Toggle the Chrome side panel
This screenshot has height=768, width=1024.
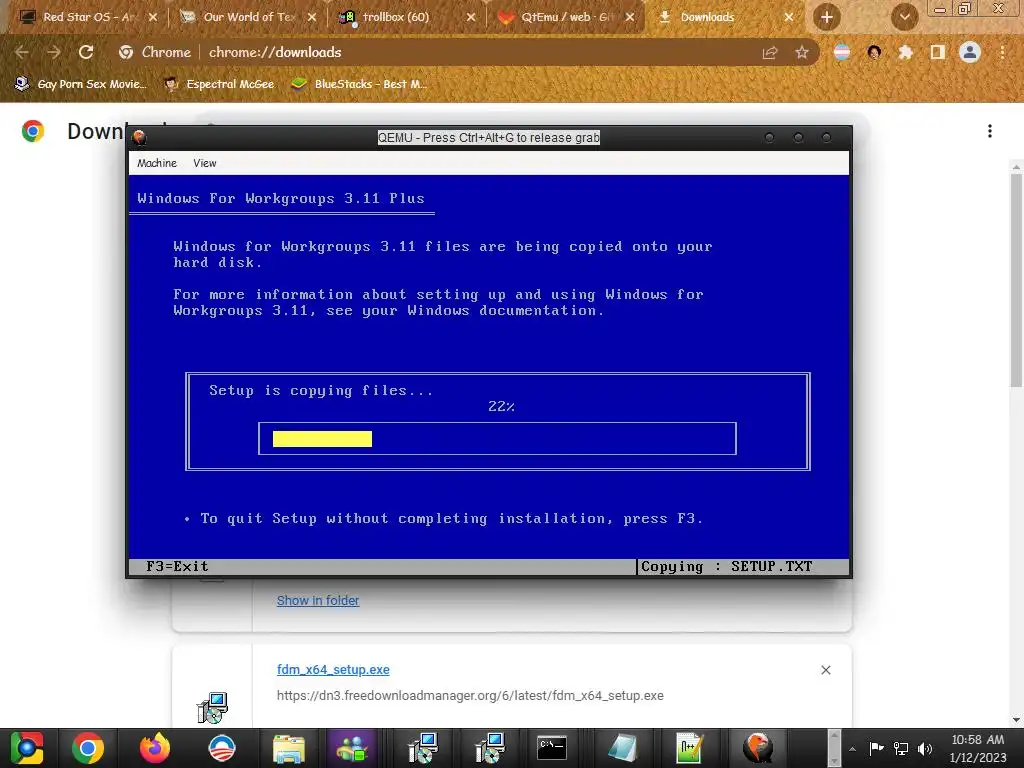click(938, 52)
